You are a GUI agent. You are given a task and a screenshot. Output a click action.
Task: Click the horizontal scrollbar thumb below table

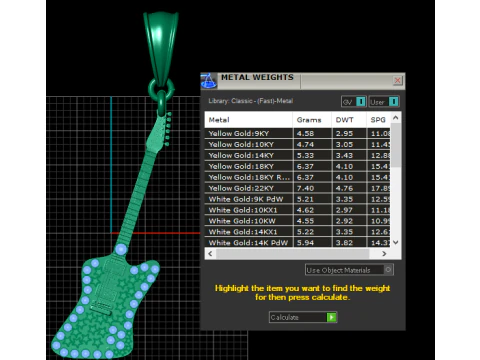(292, 254)
